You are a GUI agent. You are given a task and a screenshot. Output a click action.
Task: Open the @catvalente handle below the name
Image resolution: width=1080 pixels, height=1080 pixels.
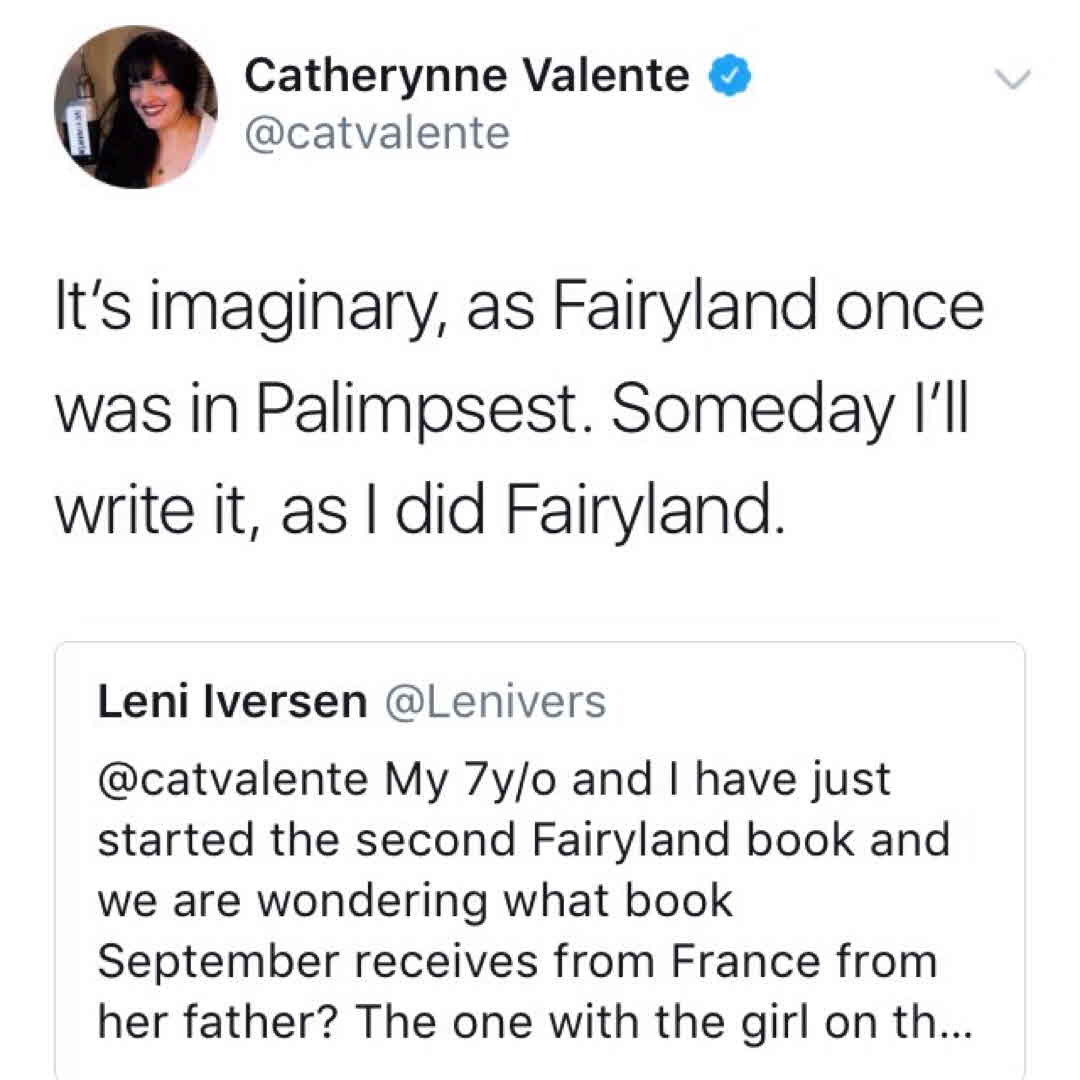tap(377, 132)
